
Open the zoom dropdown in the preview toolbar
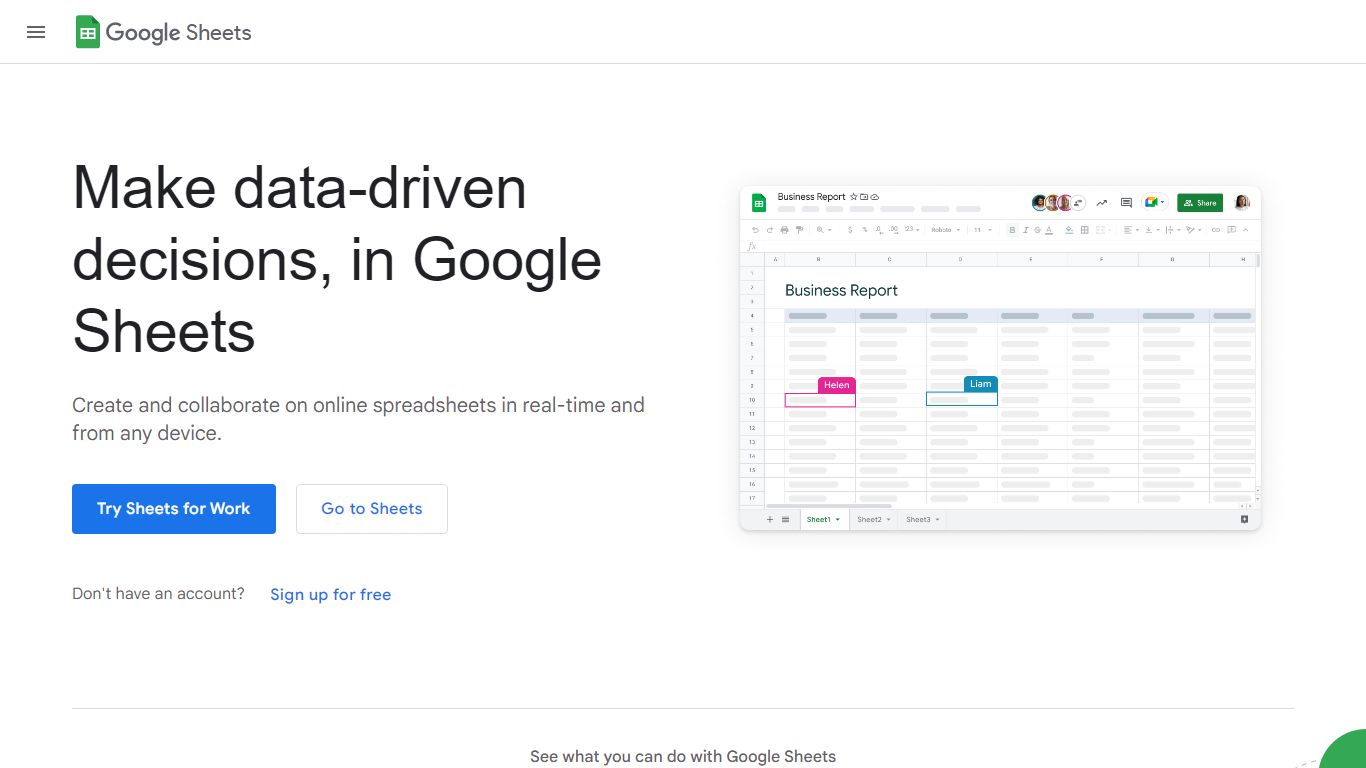coord(824,230)
